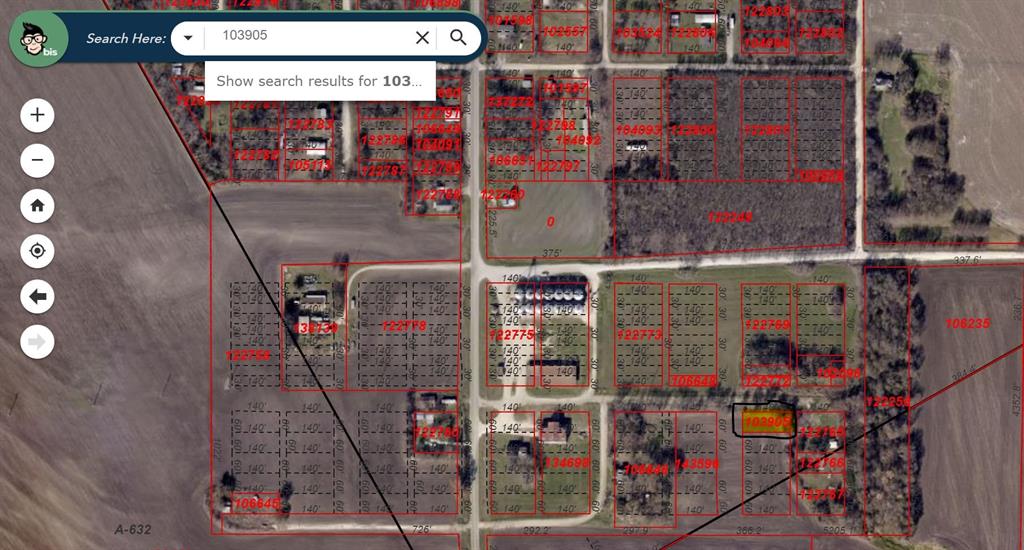Screen dimensions: 1024x550
Task: Select the parcel labeled 143596
Action: [697, 463]
